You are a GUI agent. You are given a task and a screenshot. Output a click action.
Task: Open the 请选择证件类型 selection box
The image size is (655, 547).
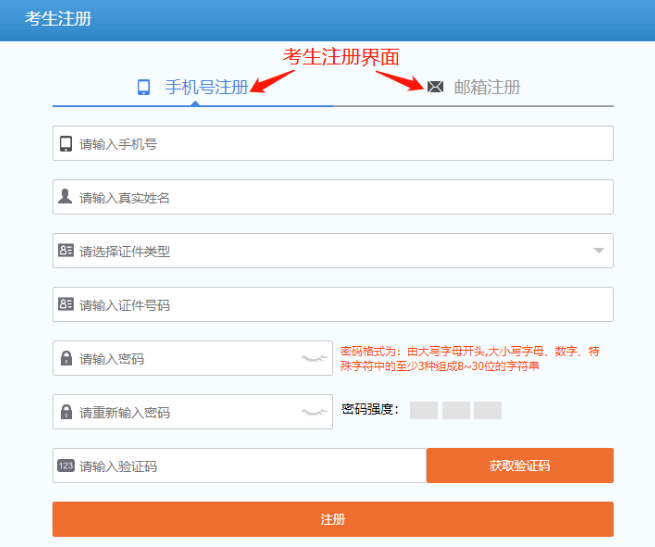[332, 251]
